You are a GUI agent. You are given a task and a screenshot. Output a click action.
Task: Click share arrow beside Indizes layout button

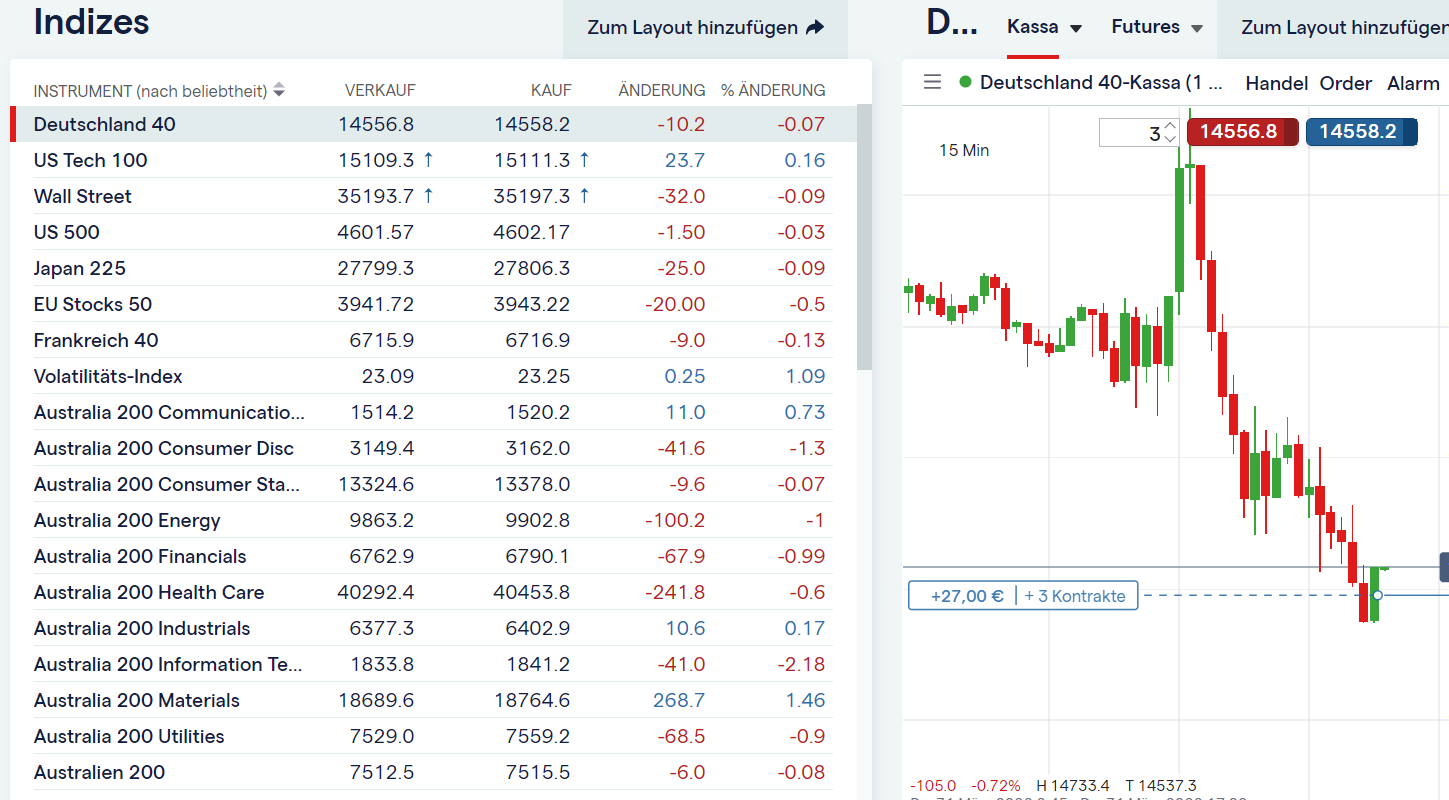click(x=815, y=28)
